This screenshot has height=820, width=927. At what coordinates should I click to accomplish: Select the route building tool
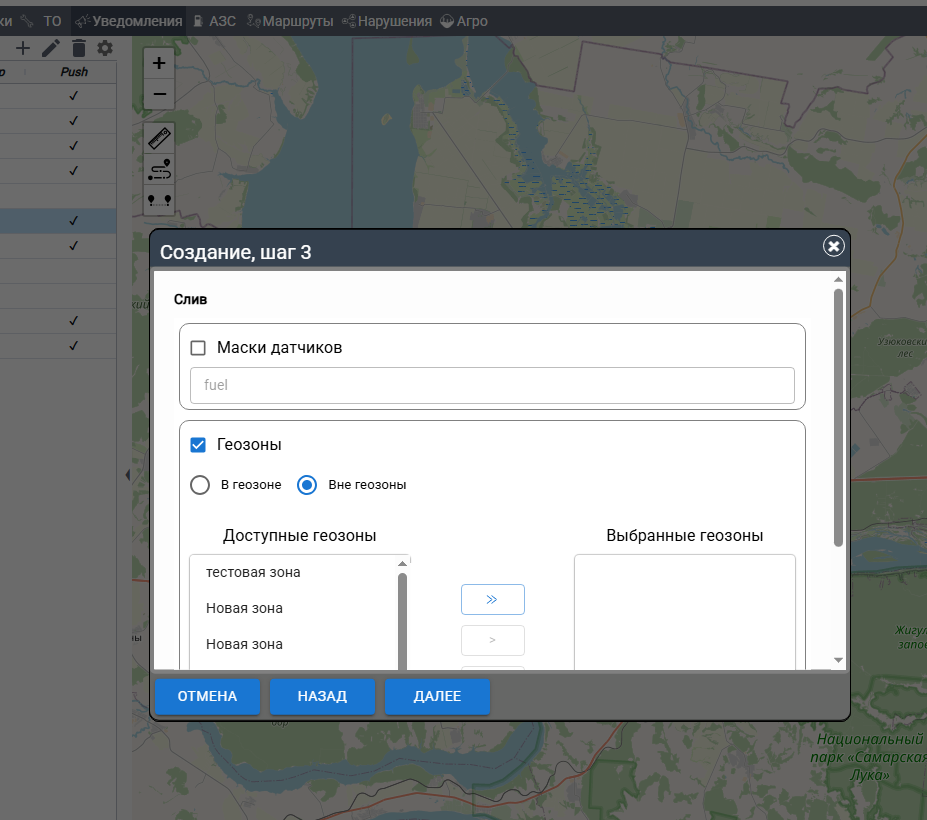click(x=159, y=169)
